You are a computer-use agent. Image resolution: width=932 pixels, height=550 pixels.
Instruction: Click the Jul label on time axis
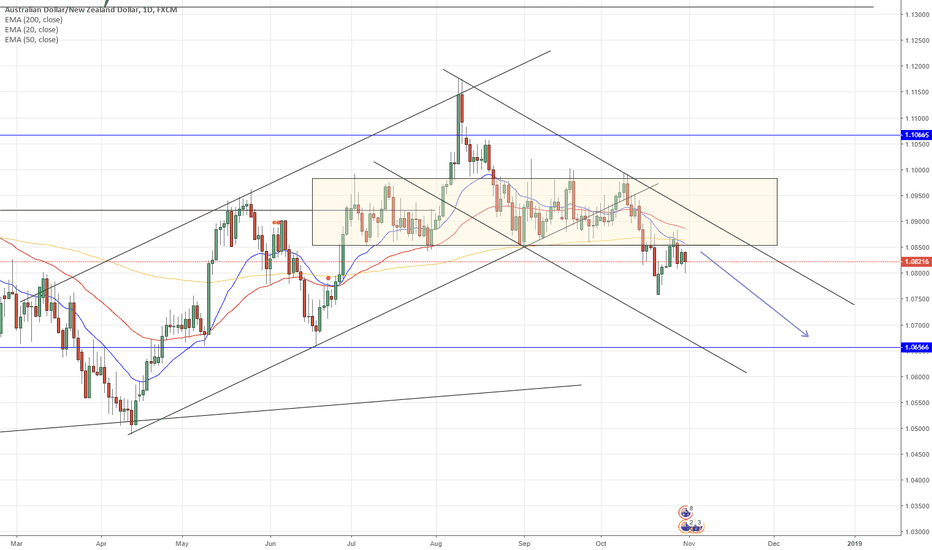pos(351,543)
